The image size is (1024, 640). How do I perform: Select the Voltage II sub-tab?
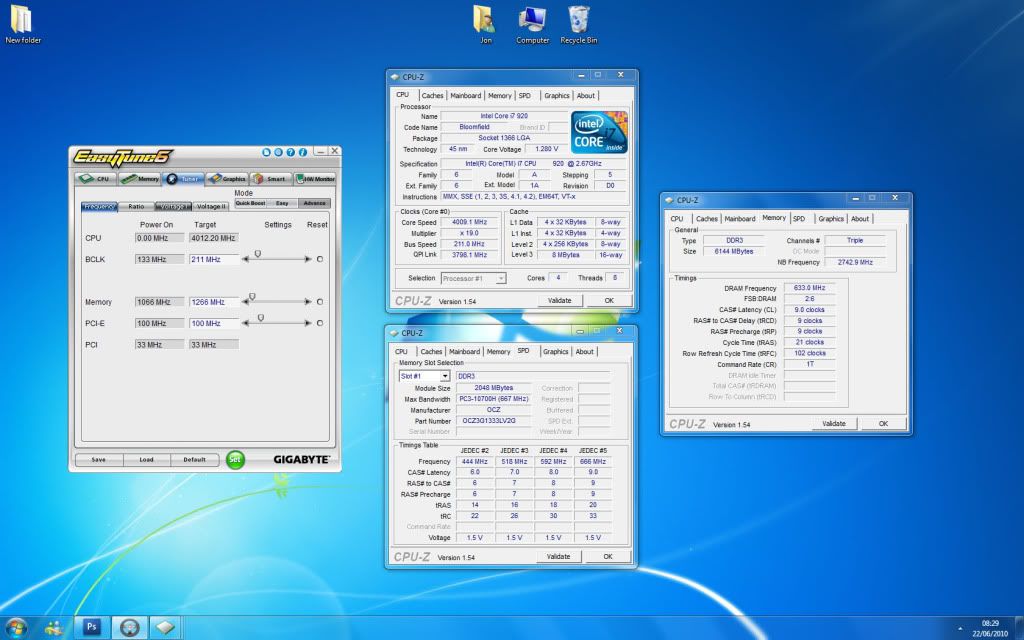click(211, 206)
